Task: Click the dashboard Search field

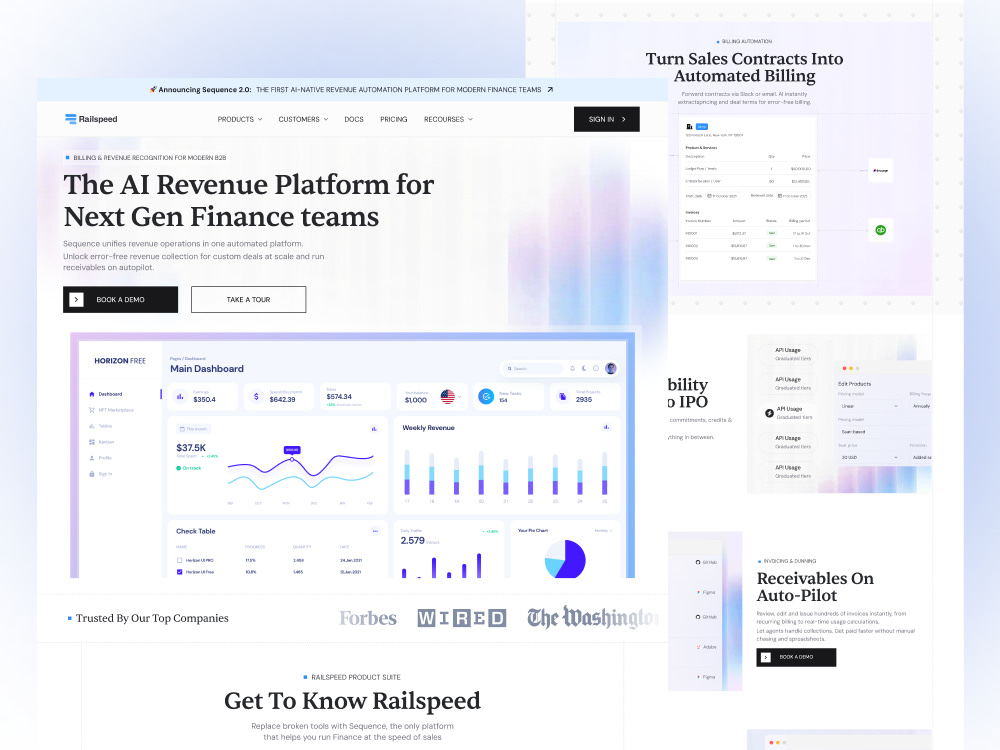Action: click(x=533, y=369)
